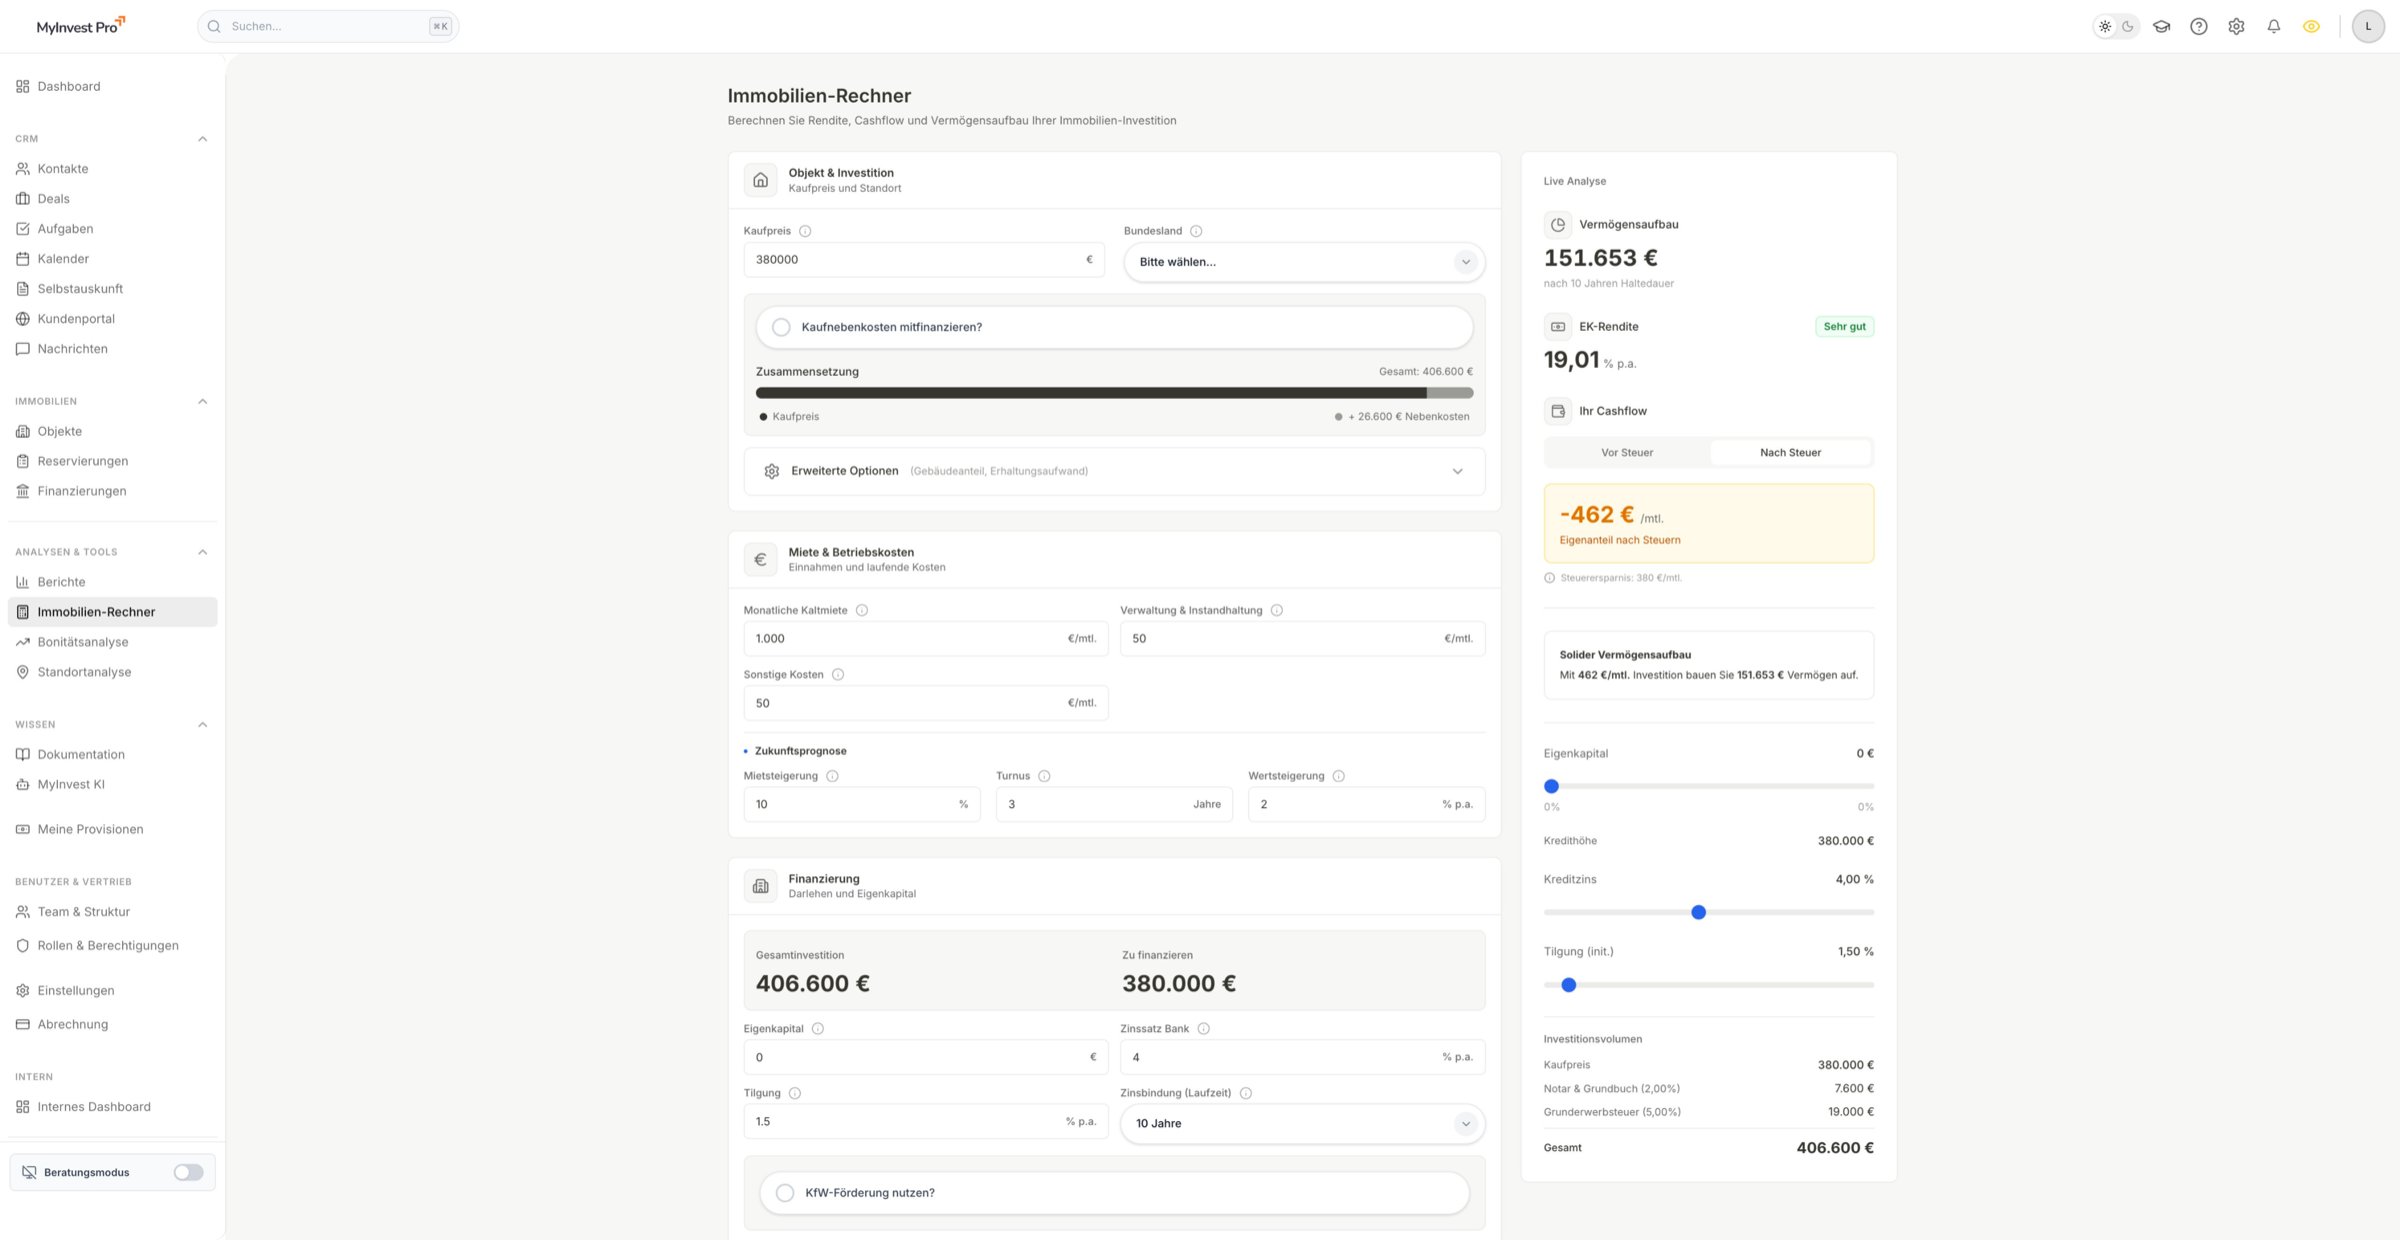Image resolution: width=2400 pixels, height=1240 pixels.
Task: Open Meine Provisionen
Action: [x=90, y=829]
